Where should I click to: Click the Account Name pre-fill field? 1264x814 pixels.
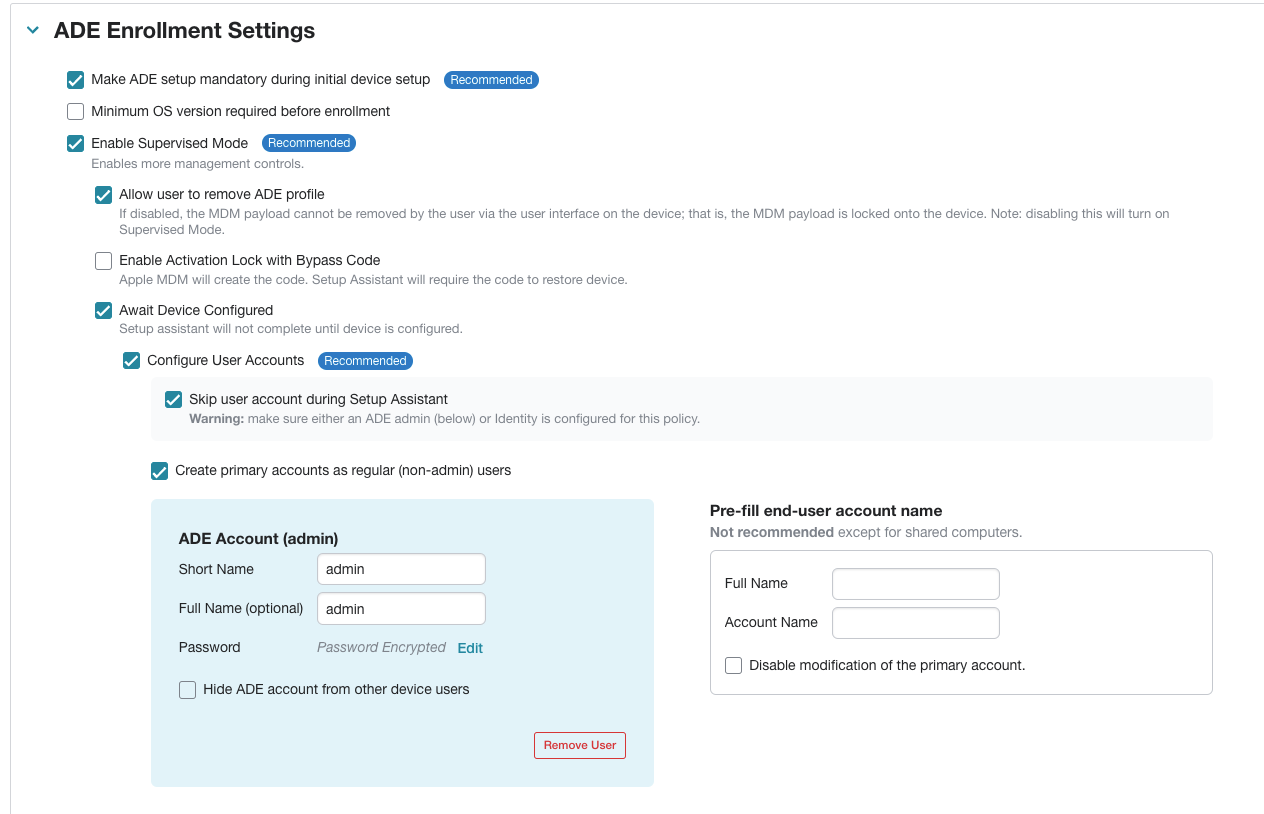(915, 622)
